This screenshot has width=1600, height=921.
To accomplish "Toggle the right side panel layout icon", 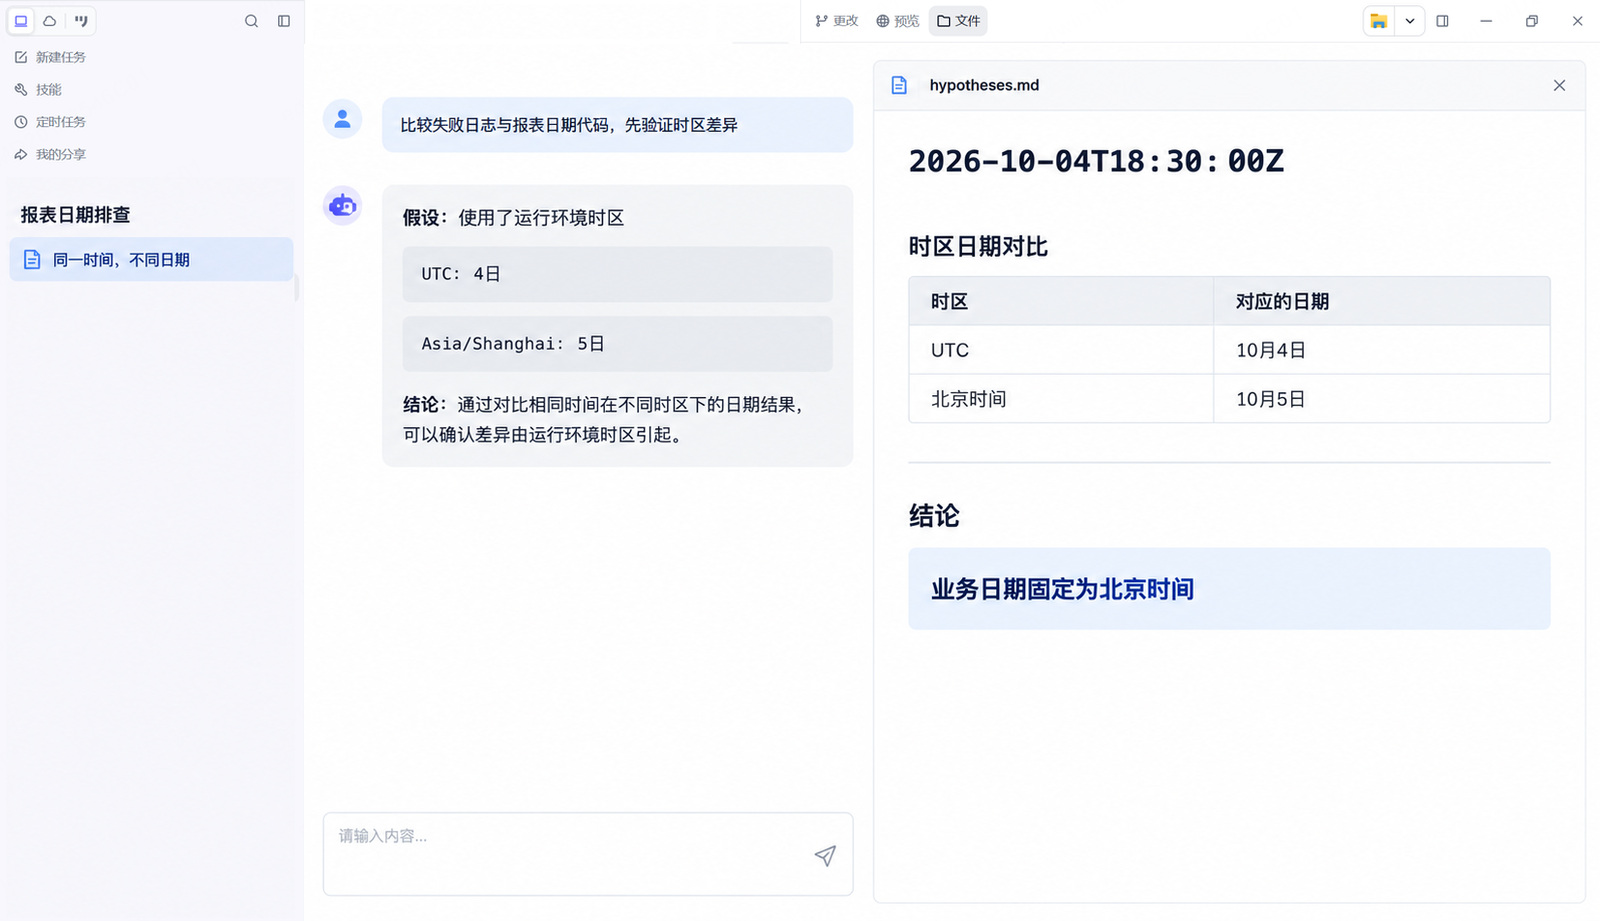I will [x=1442, y=21].
